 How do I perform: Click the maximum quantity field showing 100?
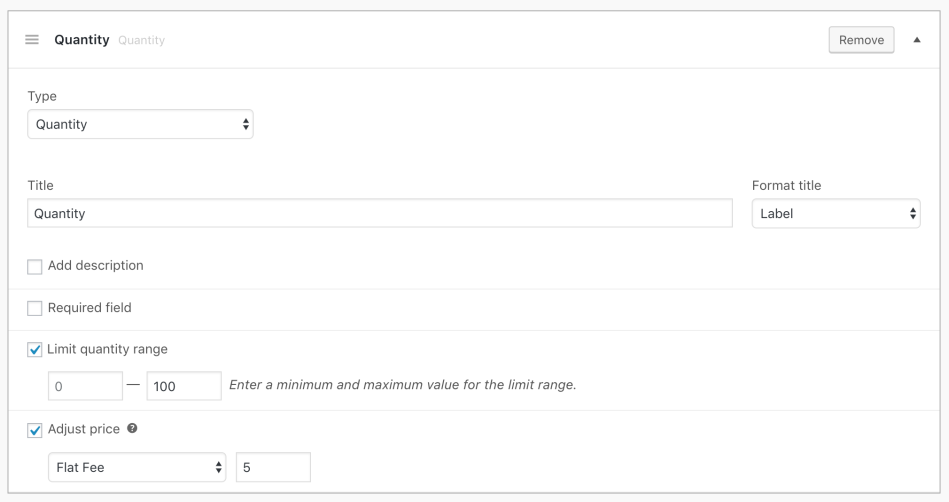pos(184,386)
